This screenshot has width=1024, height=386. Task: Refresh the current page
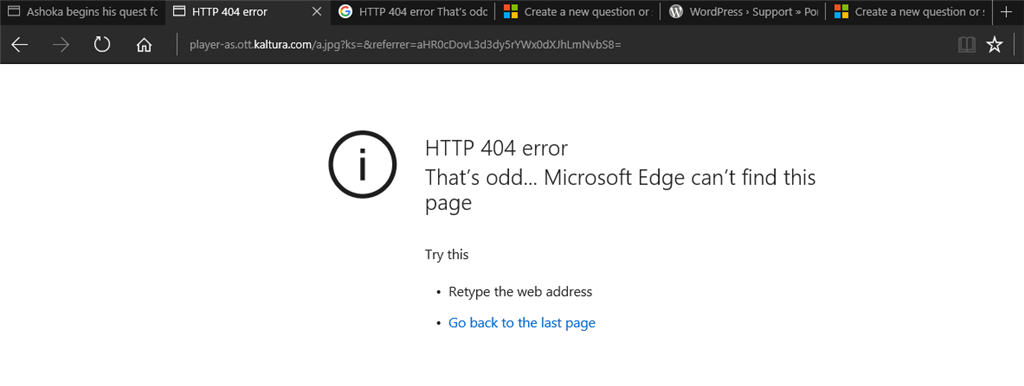(x=102, y=44)
